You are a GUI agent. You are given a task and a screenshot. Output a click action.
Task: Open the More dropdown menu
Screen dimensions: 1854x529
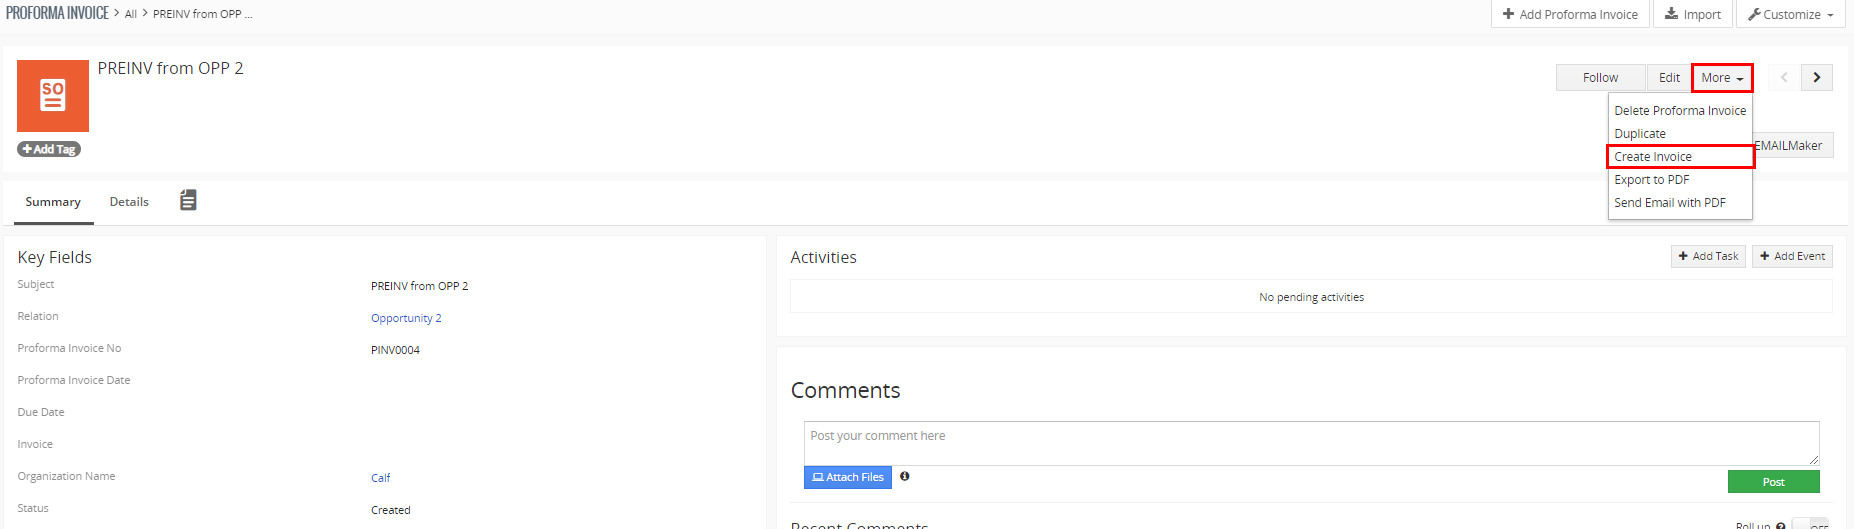[x=1721, y=78]
